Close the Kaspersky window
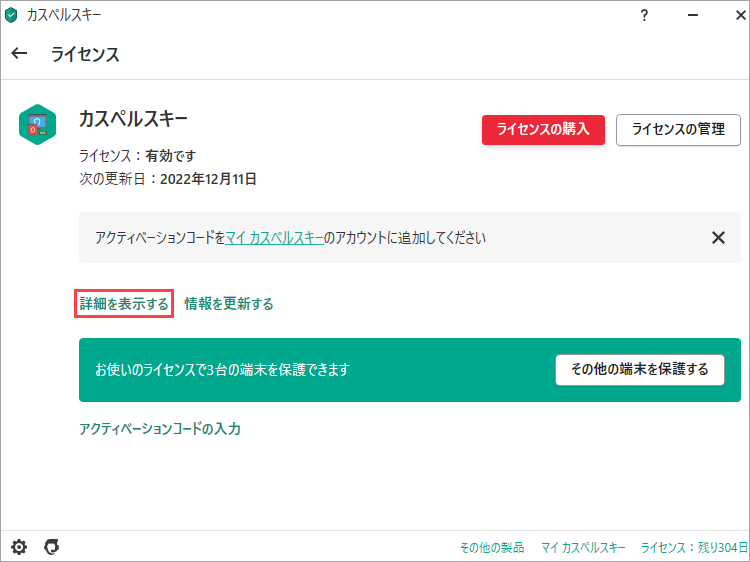This screenshot has width=750, height=562. tap(740, 15)
